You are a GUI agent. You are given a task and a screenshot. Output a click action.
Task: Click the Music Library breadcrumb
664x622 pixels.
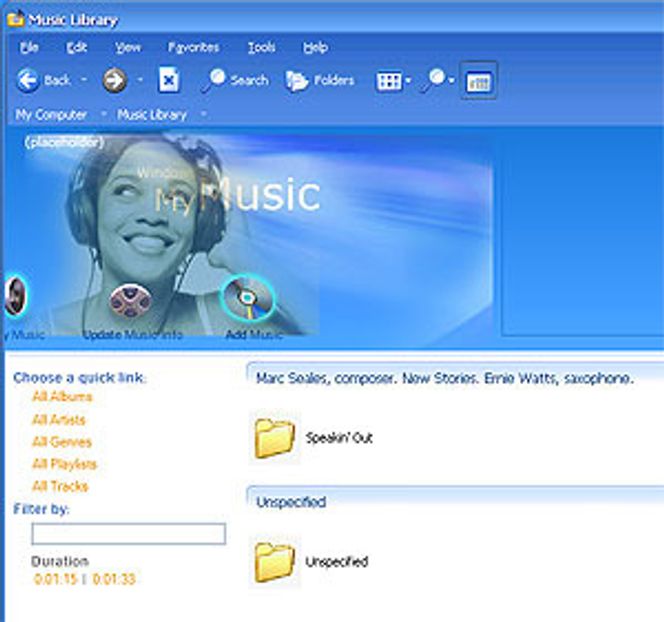pyautogui.click(x=152, y=114)
